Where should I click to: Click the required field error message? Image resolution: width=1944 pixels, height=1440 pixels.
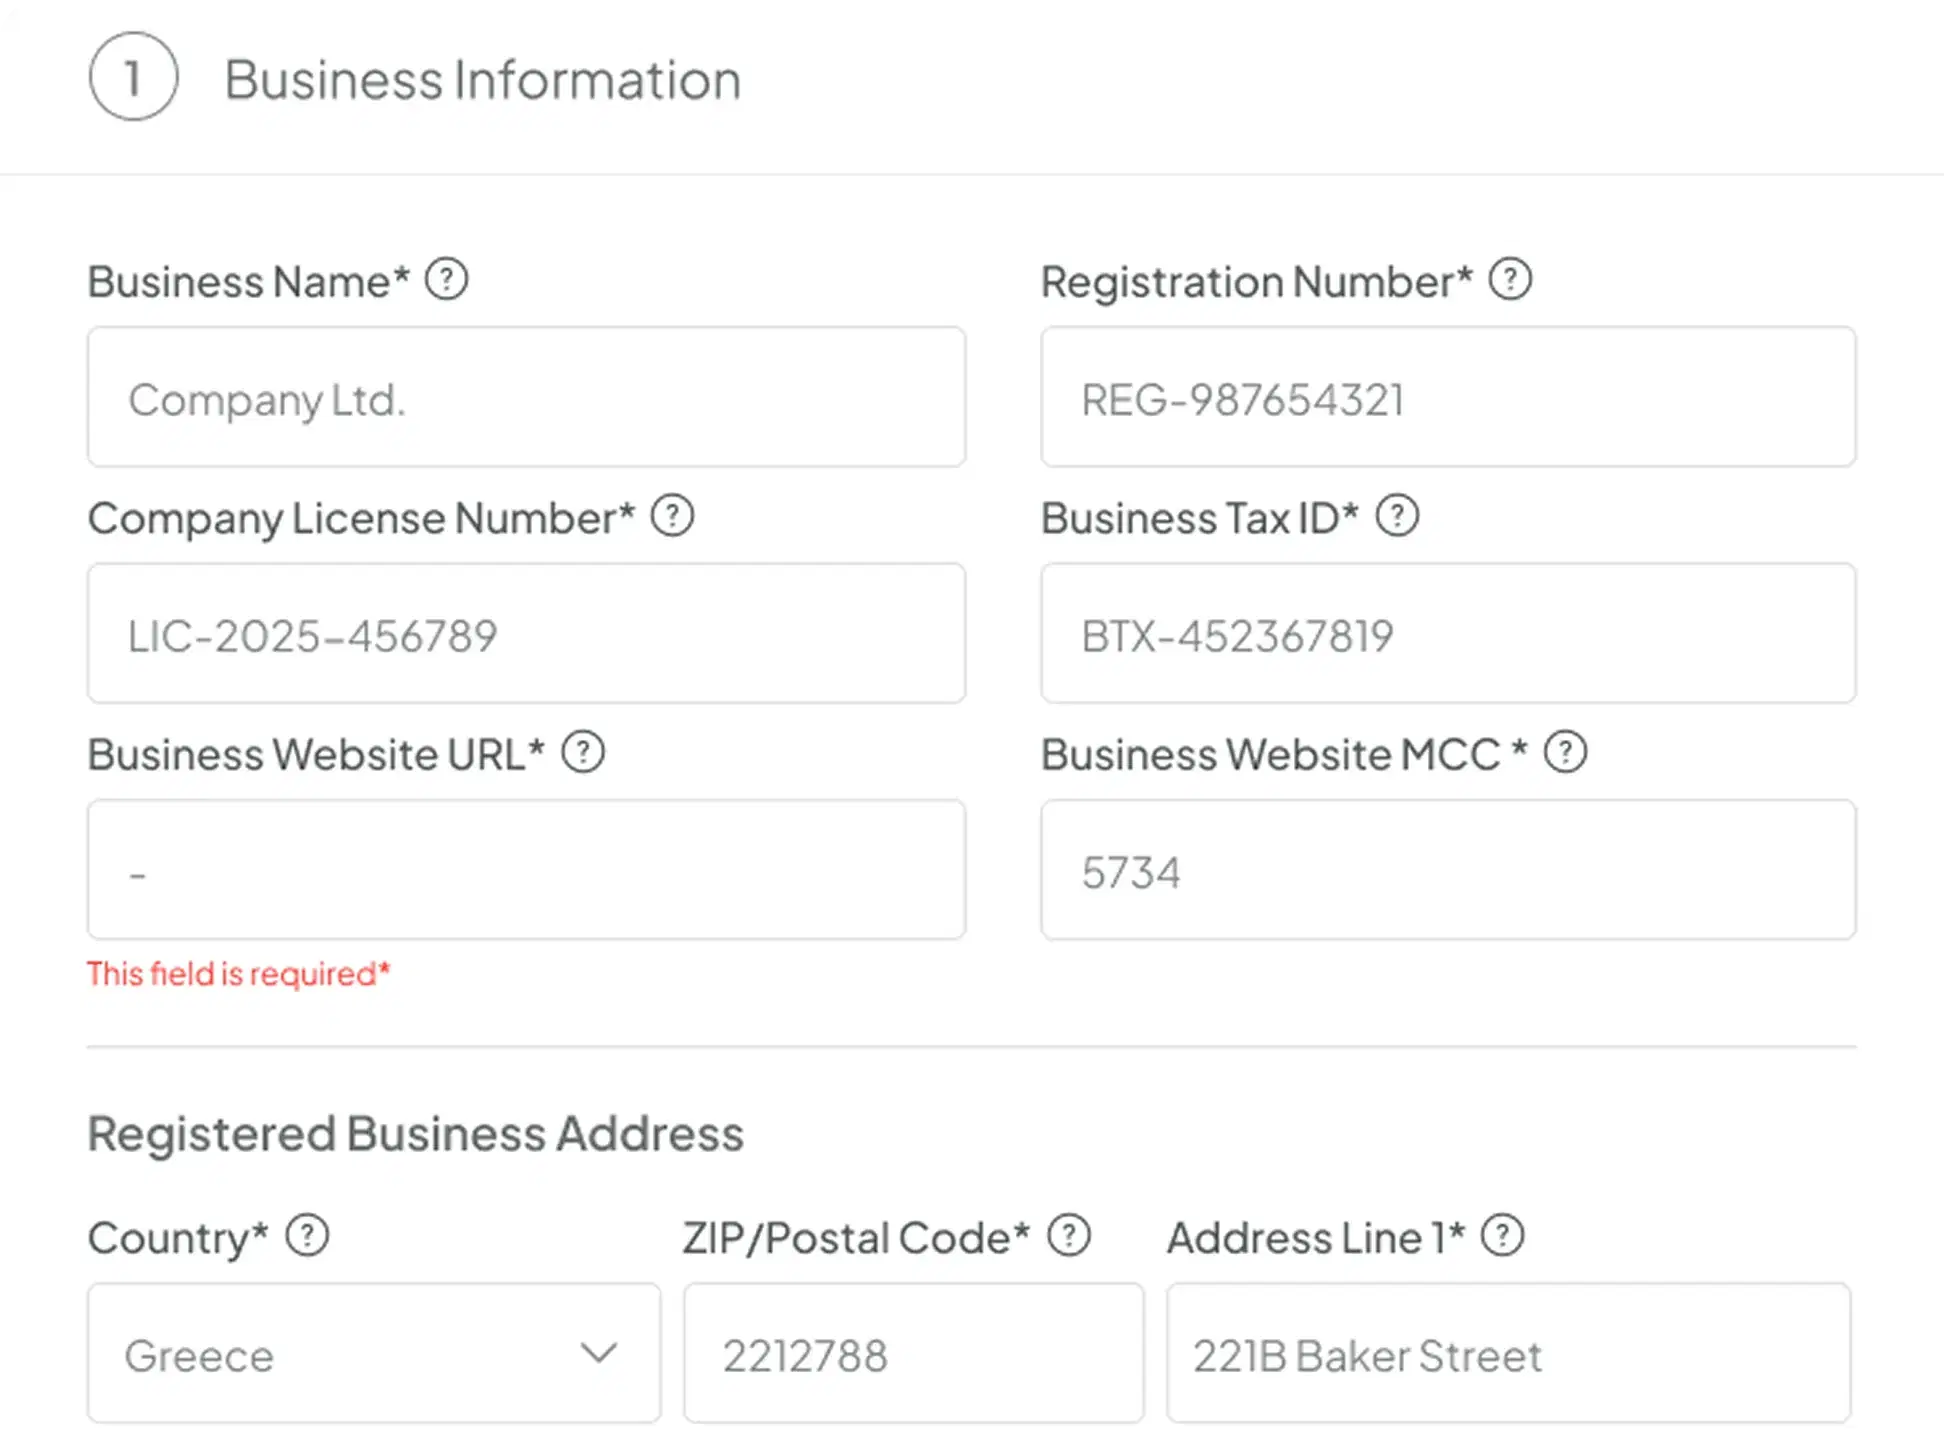(x=239, y=973)
